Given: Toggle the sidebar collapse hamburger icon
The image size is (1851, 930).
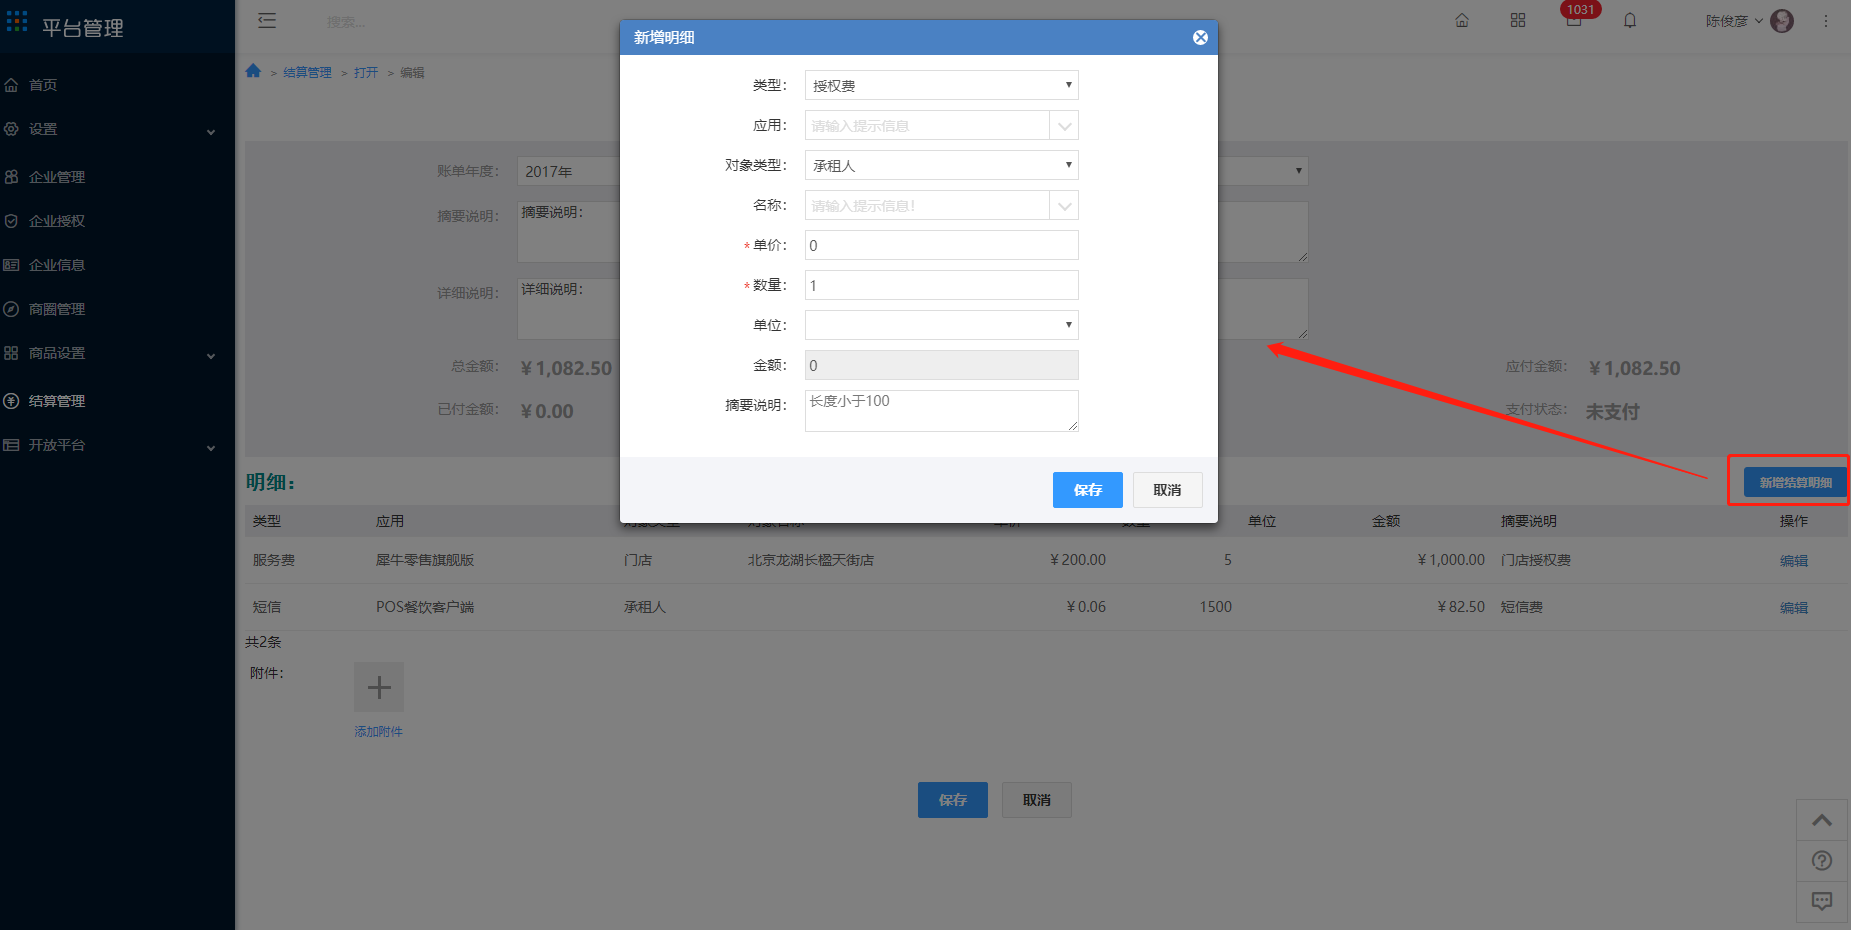Looking at the screenshot, I should pos(267,21).
